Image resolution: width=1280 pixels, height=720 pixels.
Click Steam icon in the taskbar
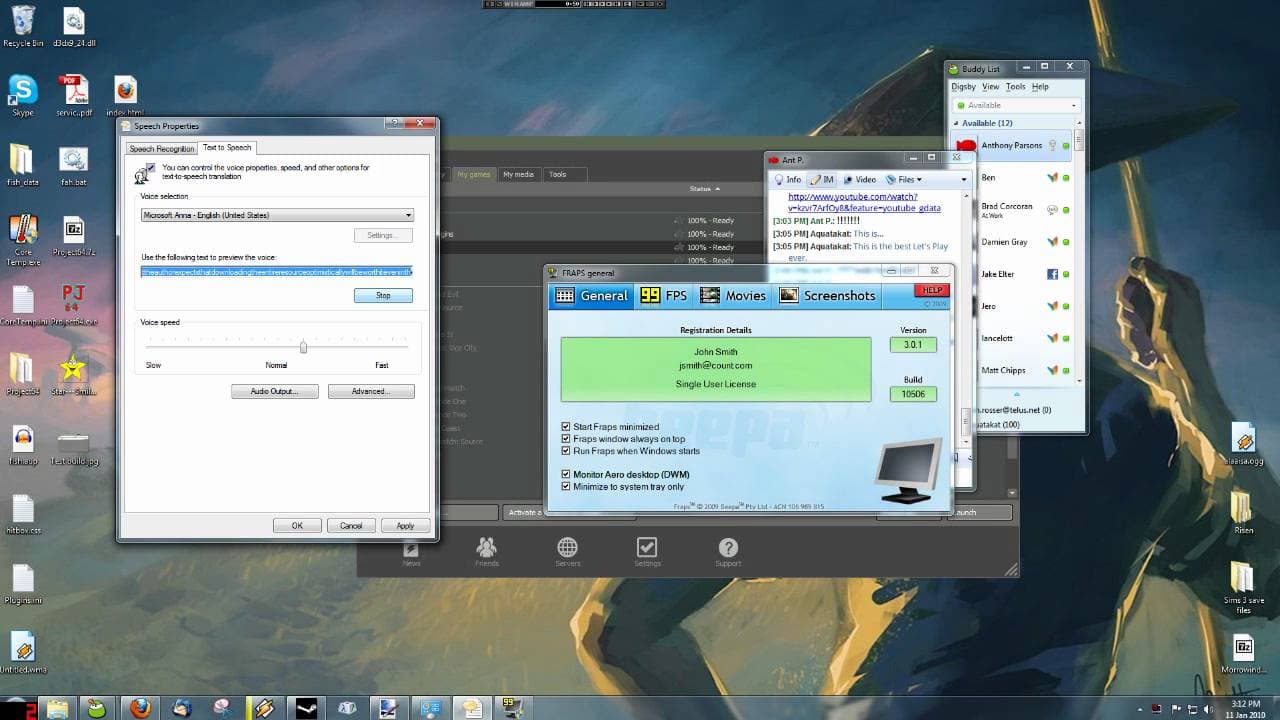[305, 707]
